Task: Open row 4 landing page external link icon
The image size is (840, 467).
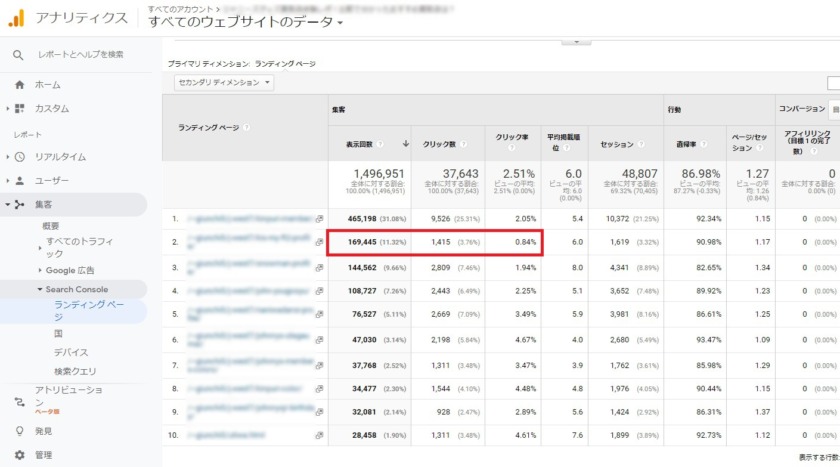Action: coord(319,291)
